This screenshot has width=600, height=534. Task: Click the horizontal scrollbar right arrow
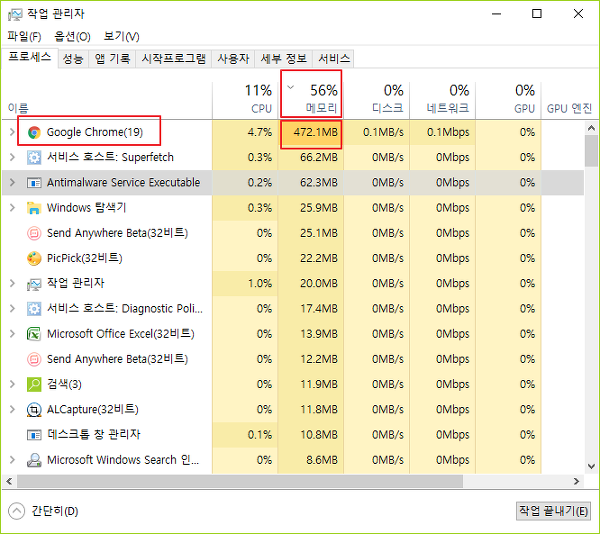[x=577, y=481]
